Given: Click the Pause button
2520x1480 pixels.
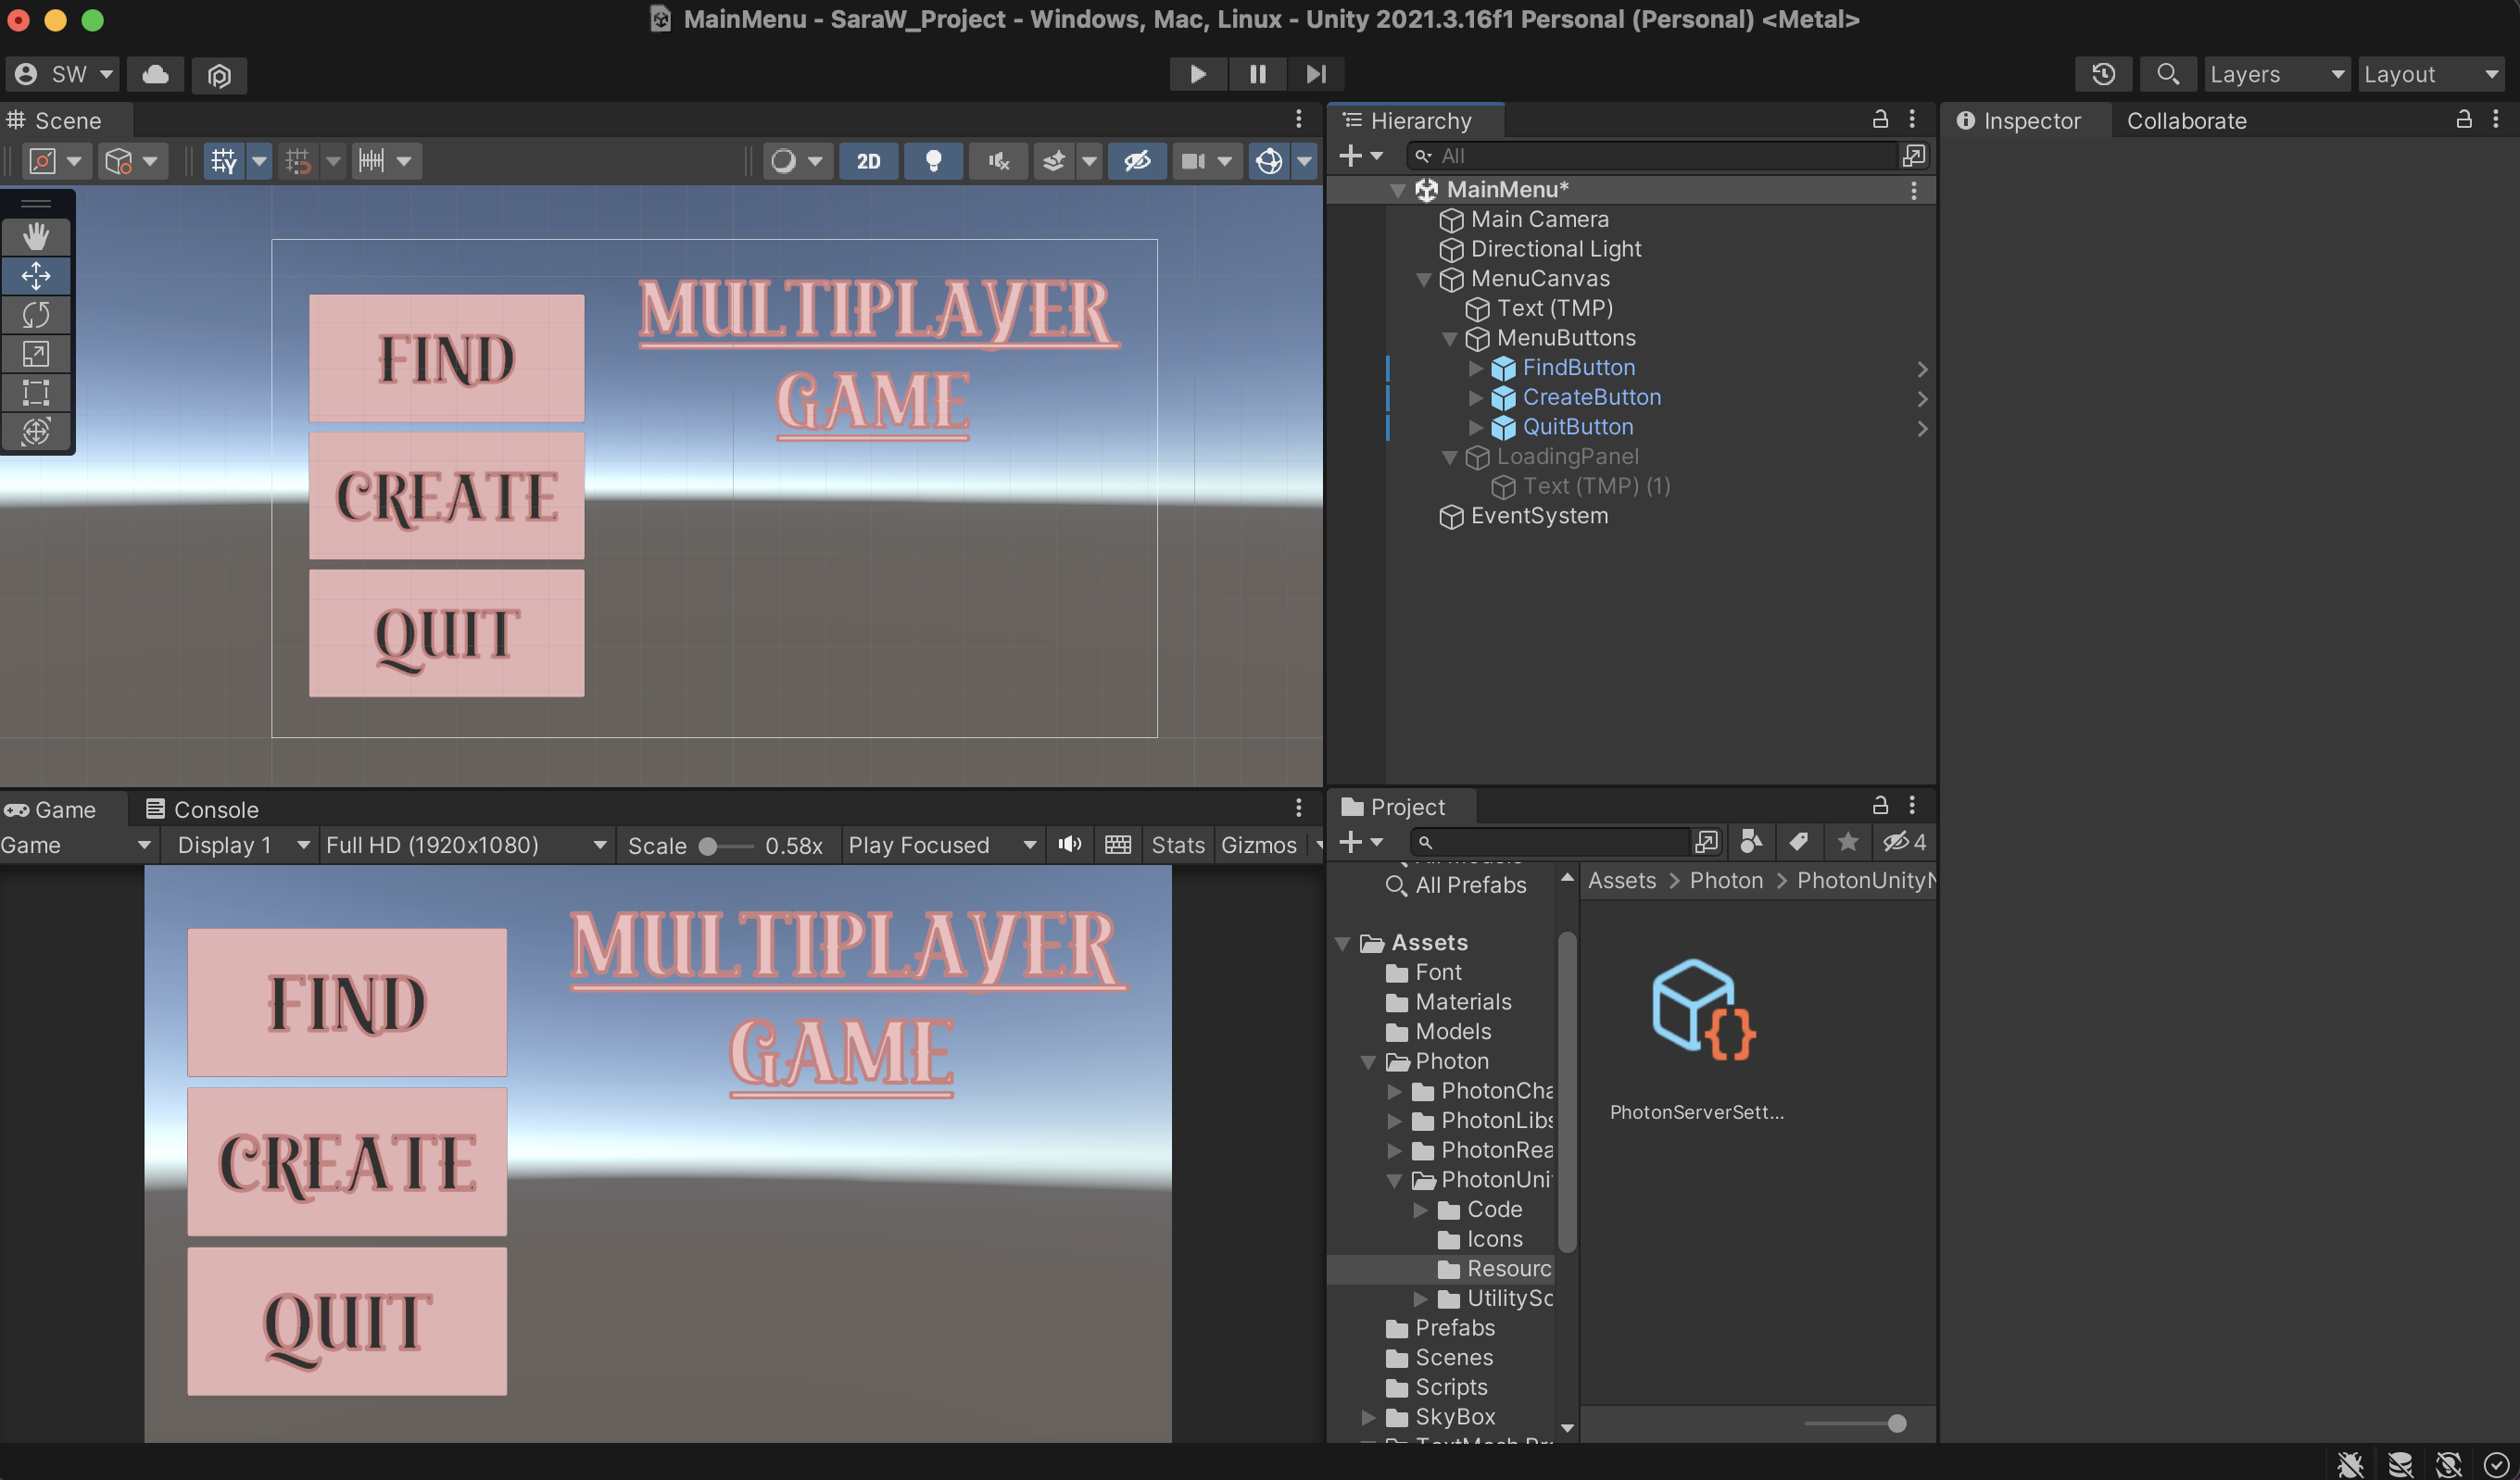Looking at the screenshot, I should [1257, 74].
